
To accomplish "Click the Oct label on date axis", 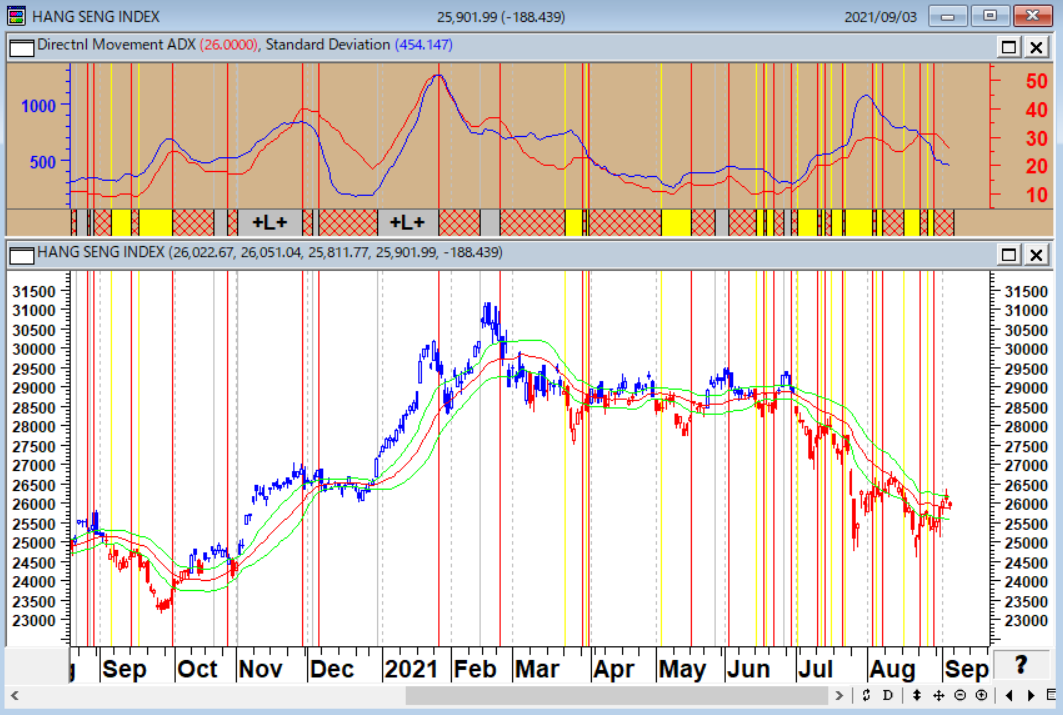I will [197, 669].
